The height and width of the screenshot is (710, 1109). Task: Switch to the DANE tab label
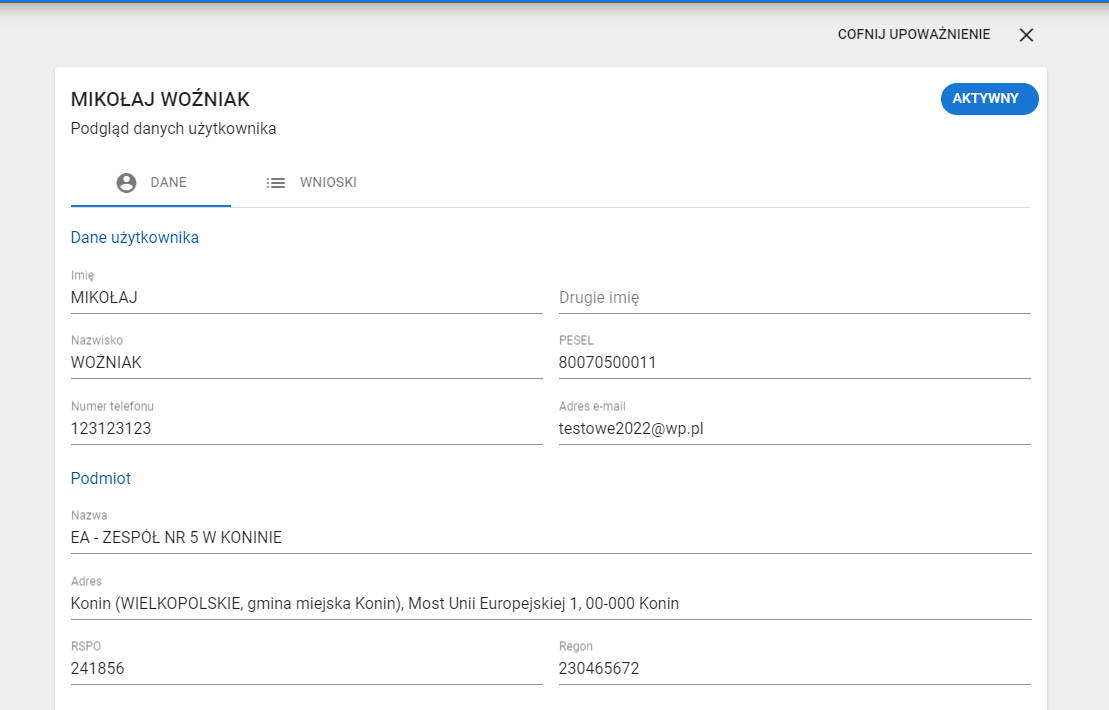pos(168,183)
